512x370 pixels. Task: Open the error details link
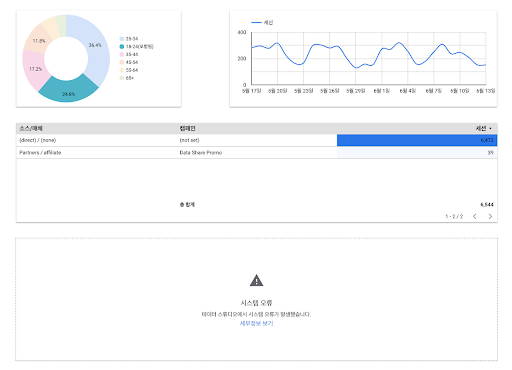(256, 323)
